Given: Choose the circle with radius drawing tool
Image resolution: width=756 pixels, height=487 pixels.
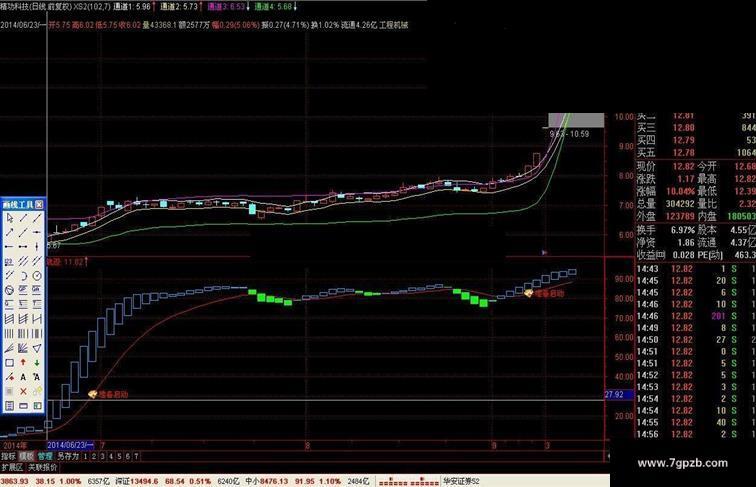Looking at the screenshot, I should (x=37, y=276).
